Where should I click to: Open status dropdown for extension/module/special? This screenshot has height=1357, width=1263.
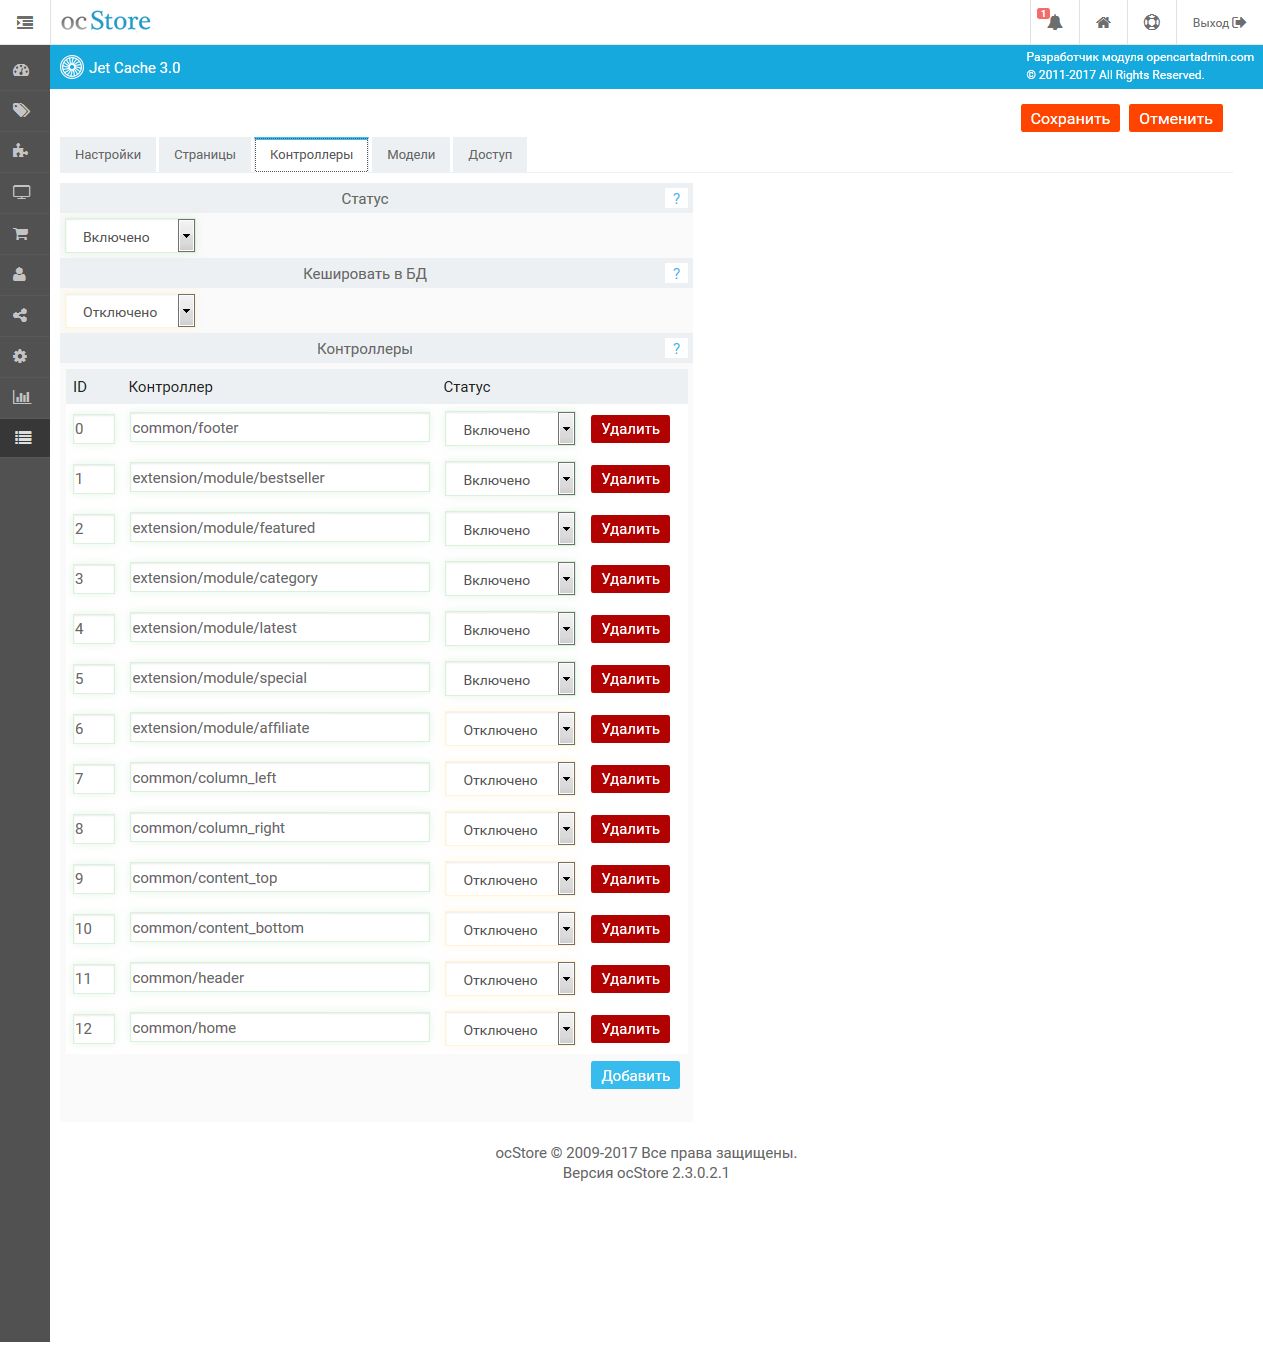(x=510, y=679)
